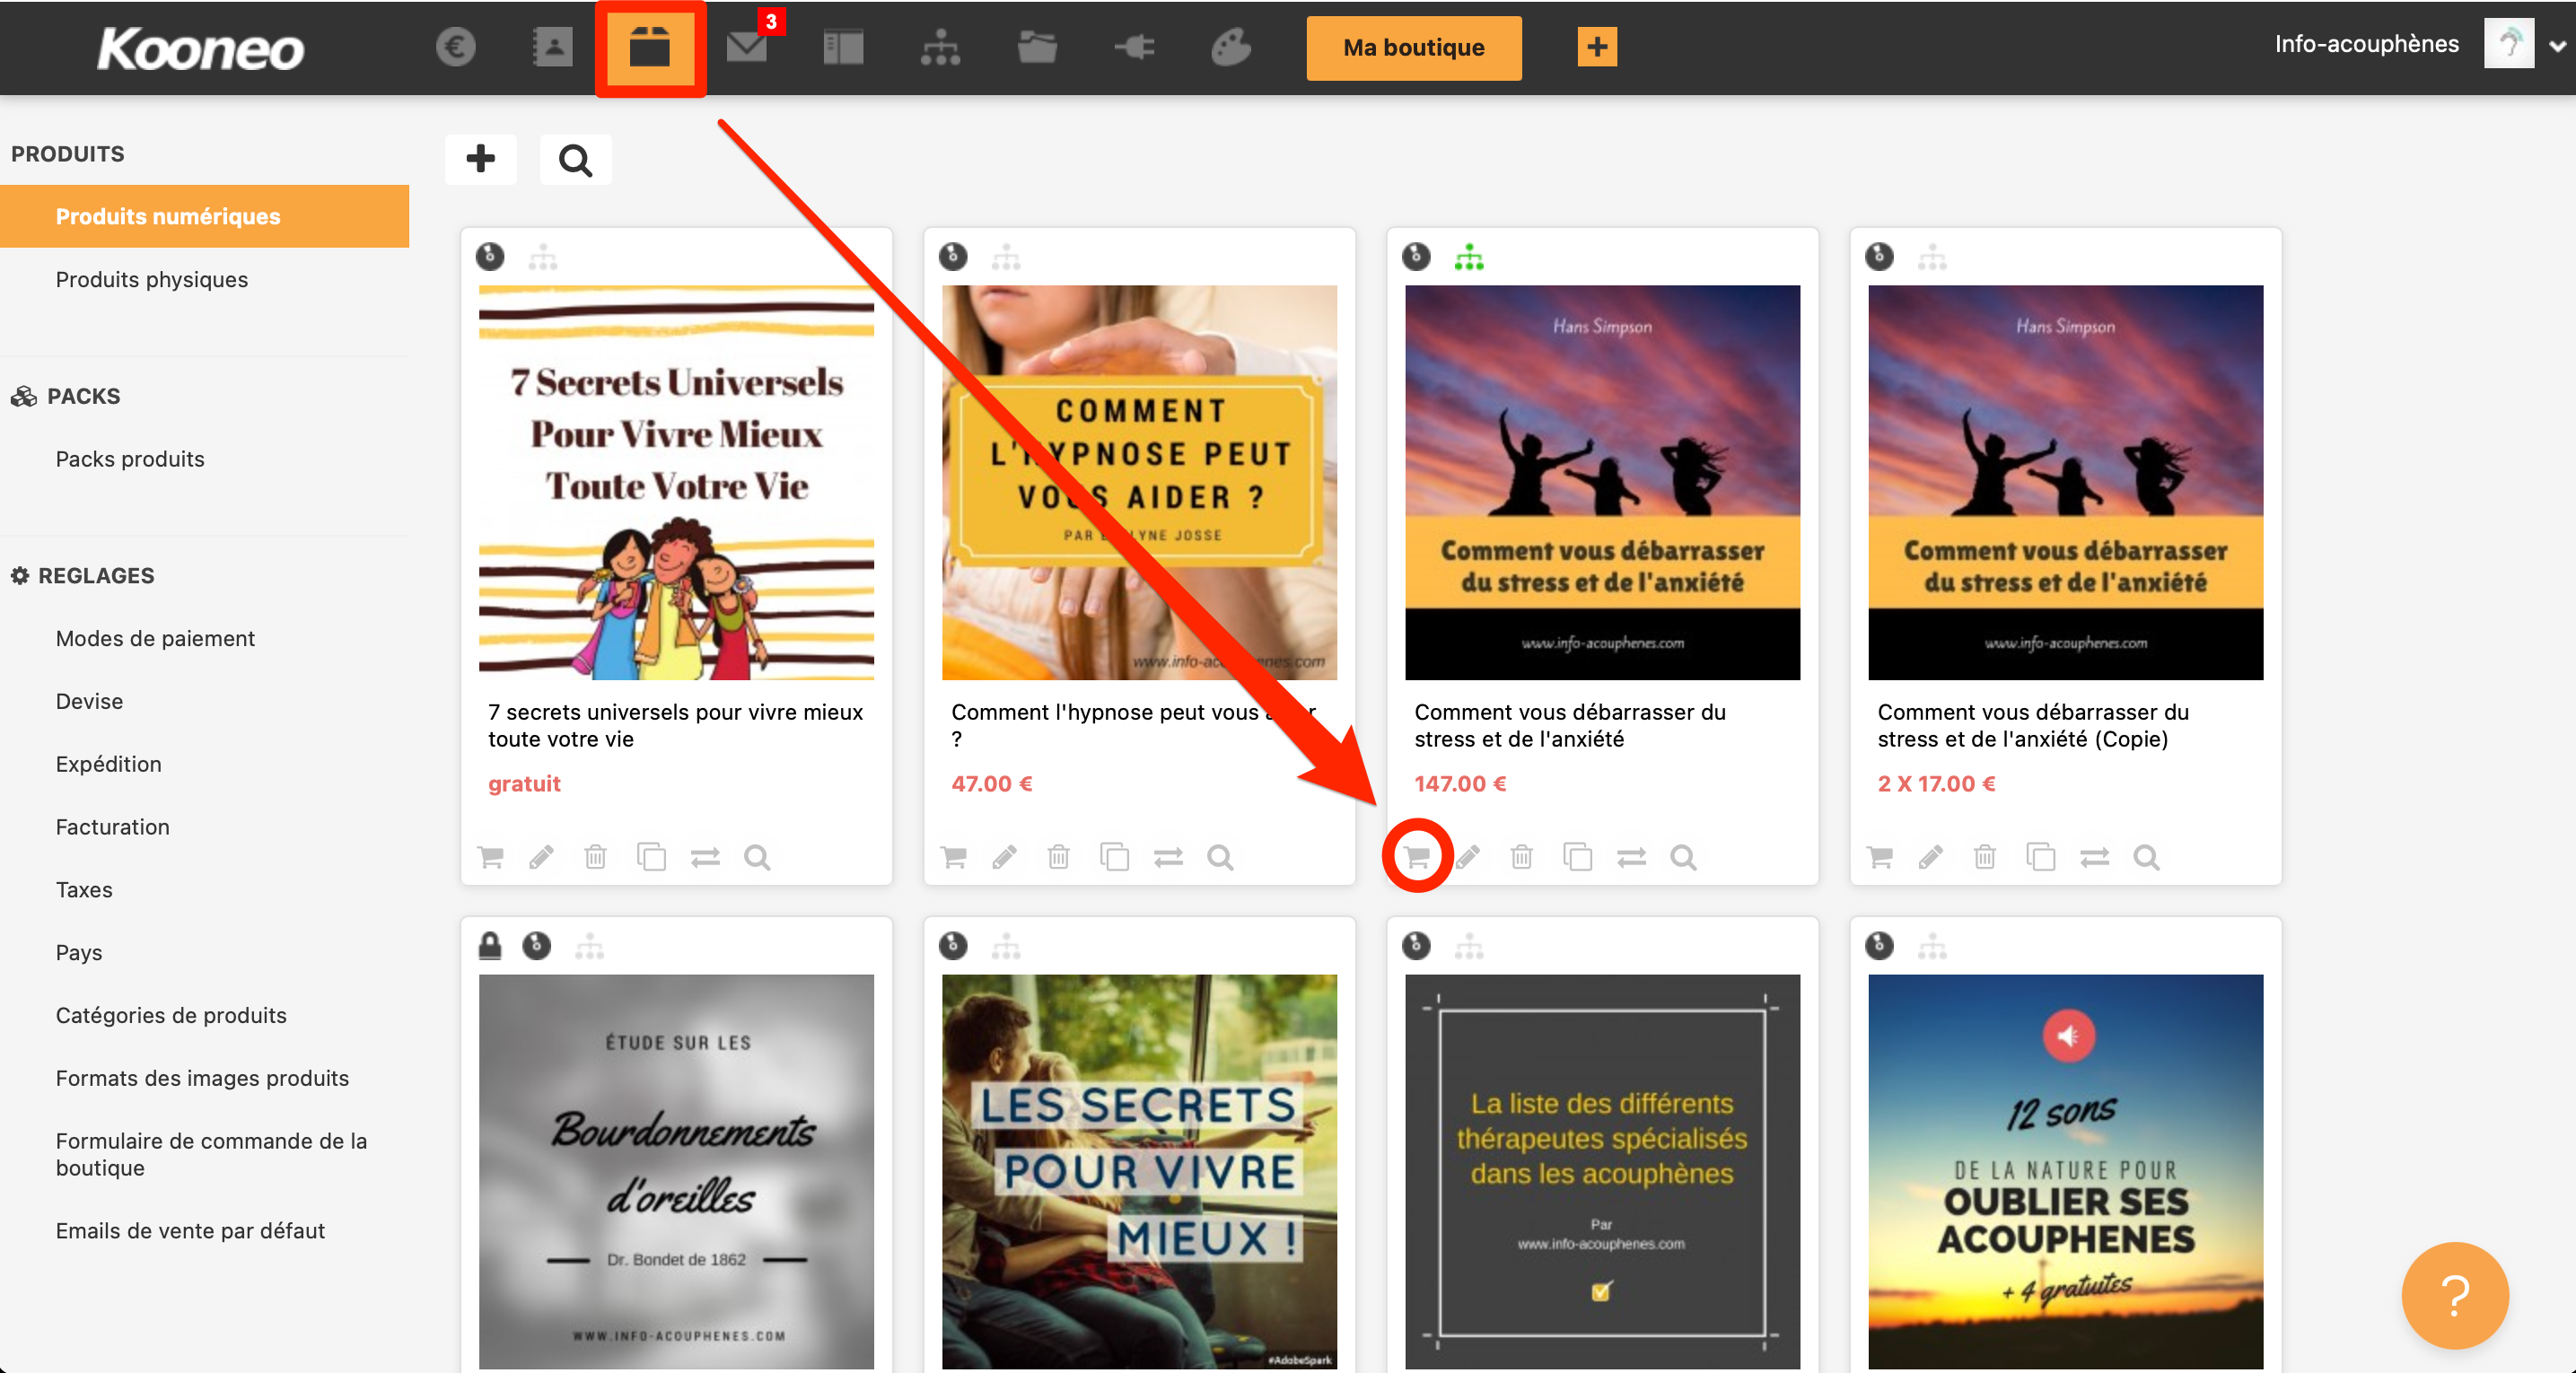The width and height of the screenshot is (2576, 1373).
Task: Open the contacts icon in top navigation
Action: tap(552, 47)
